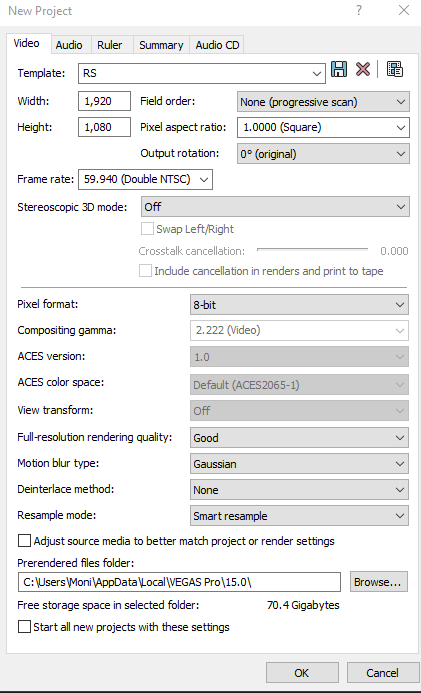Select the Video tab
Viewport: 421px width, 693px height.
27,43
